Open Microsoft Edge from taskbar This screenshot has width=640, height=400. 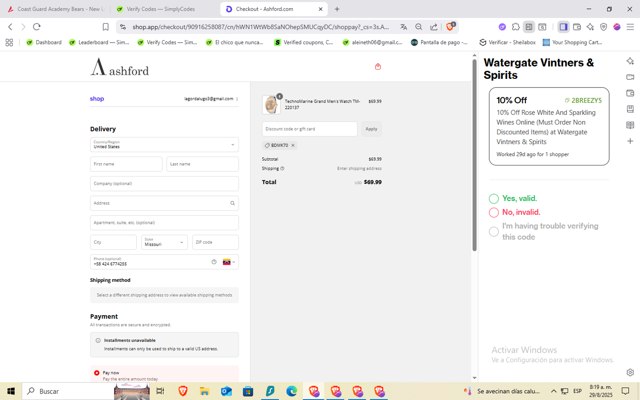pyautogui.click(x=291, y=391)
